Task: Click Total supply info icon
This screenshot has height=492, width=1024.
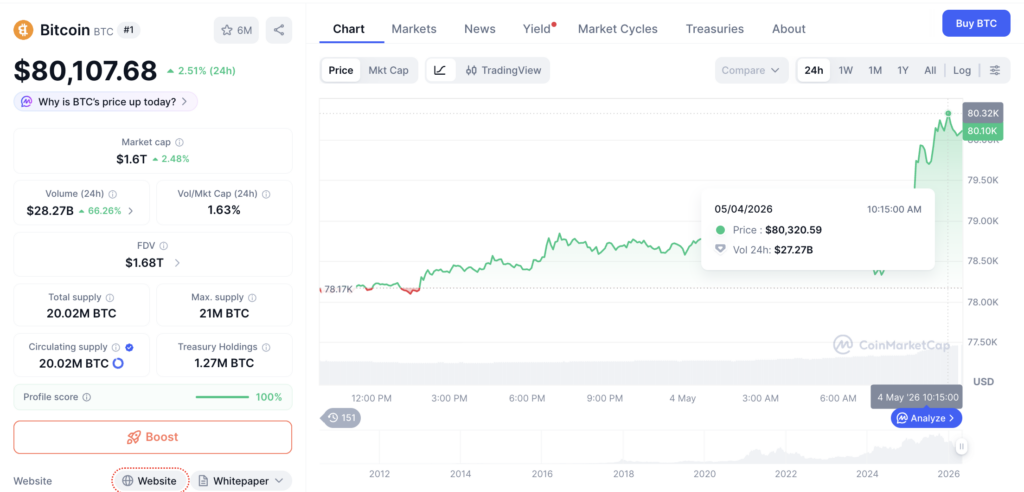Action: (110, 297)
